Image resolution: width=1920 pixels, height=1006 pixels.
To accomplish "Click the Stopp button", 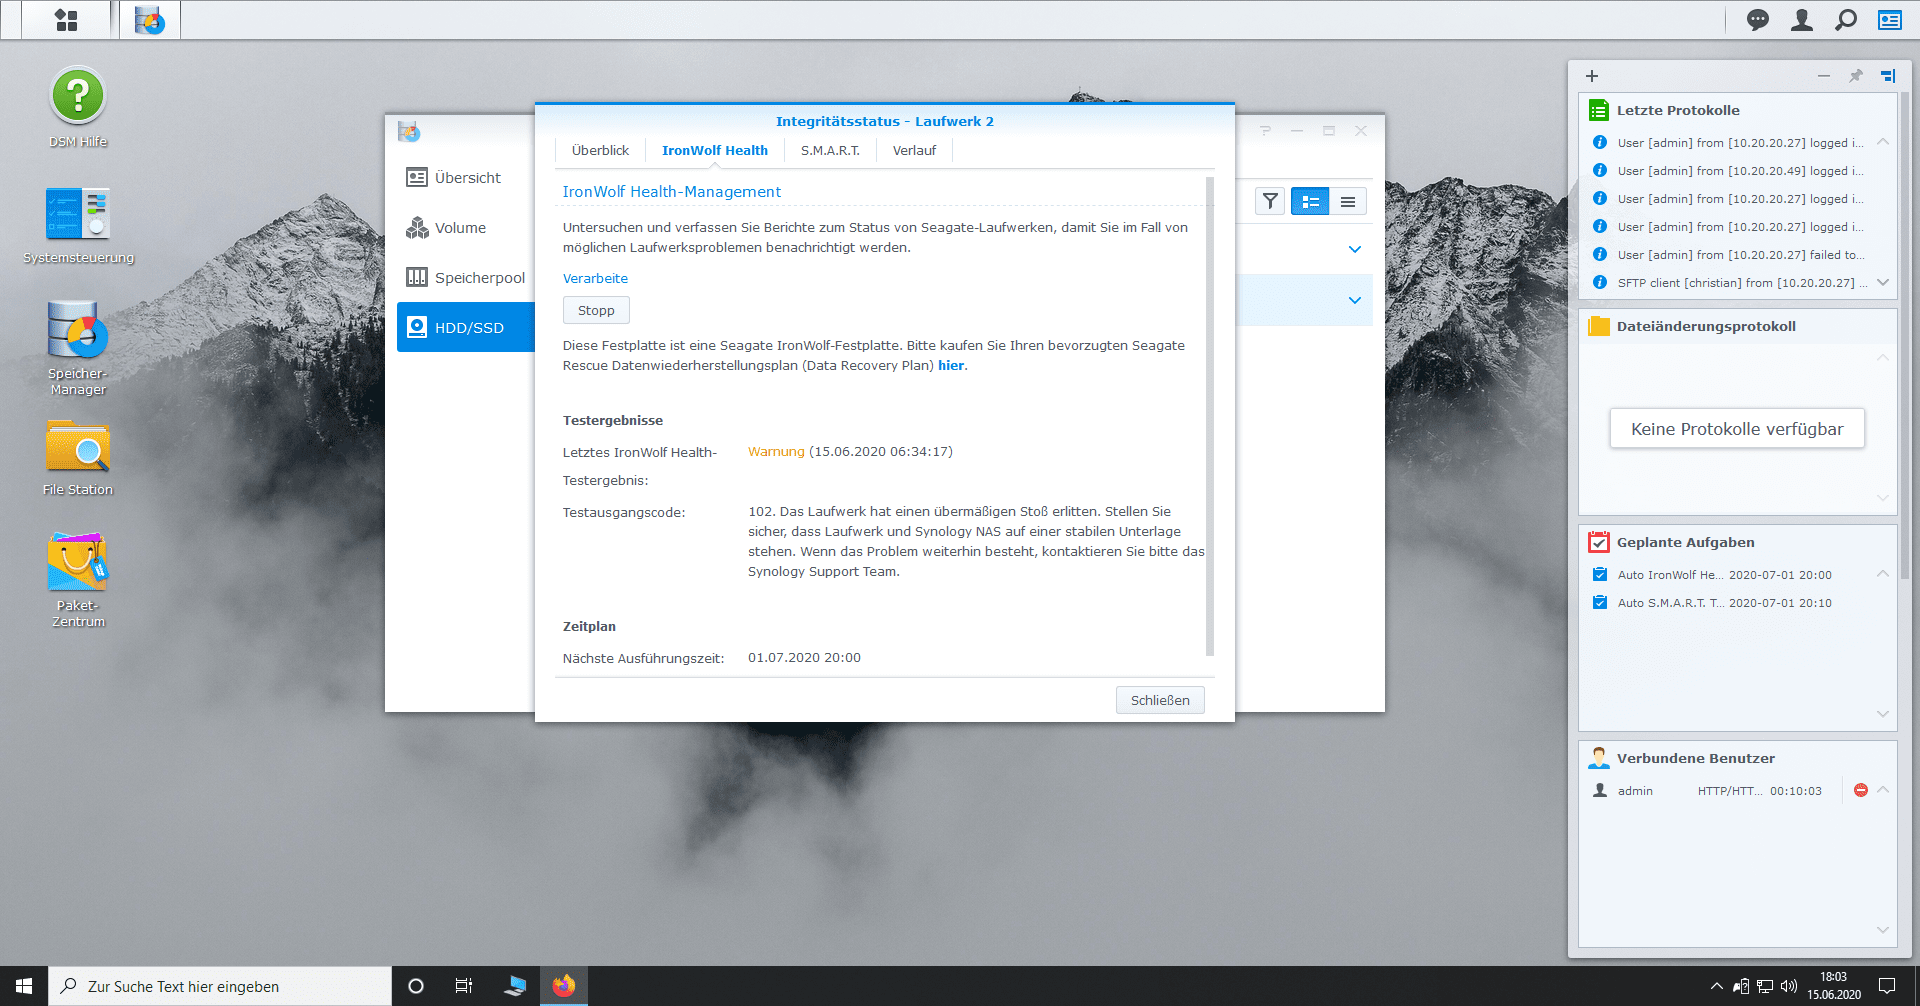I will click(596, 310).
